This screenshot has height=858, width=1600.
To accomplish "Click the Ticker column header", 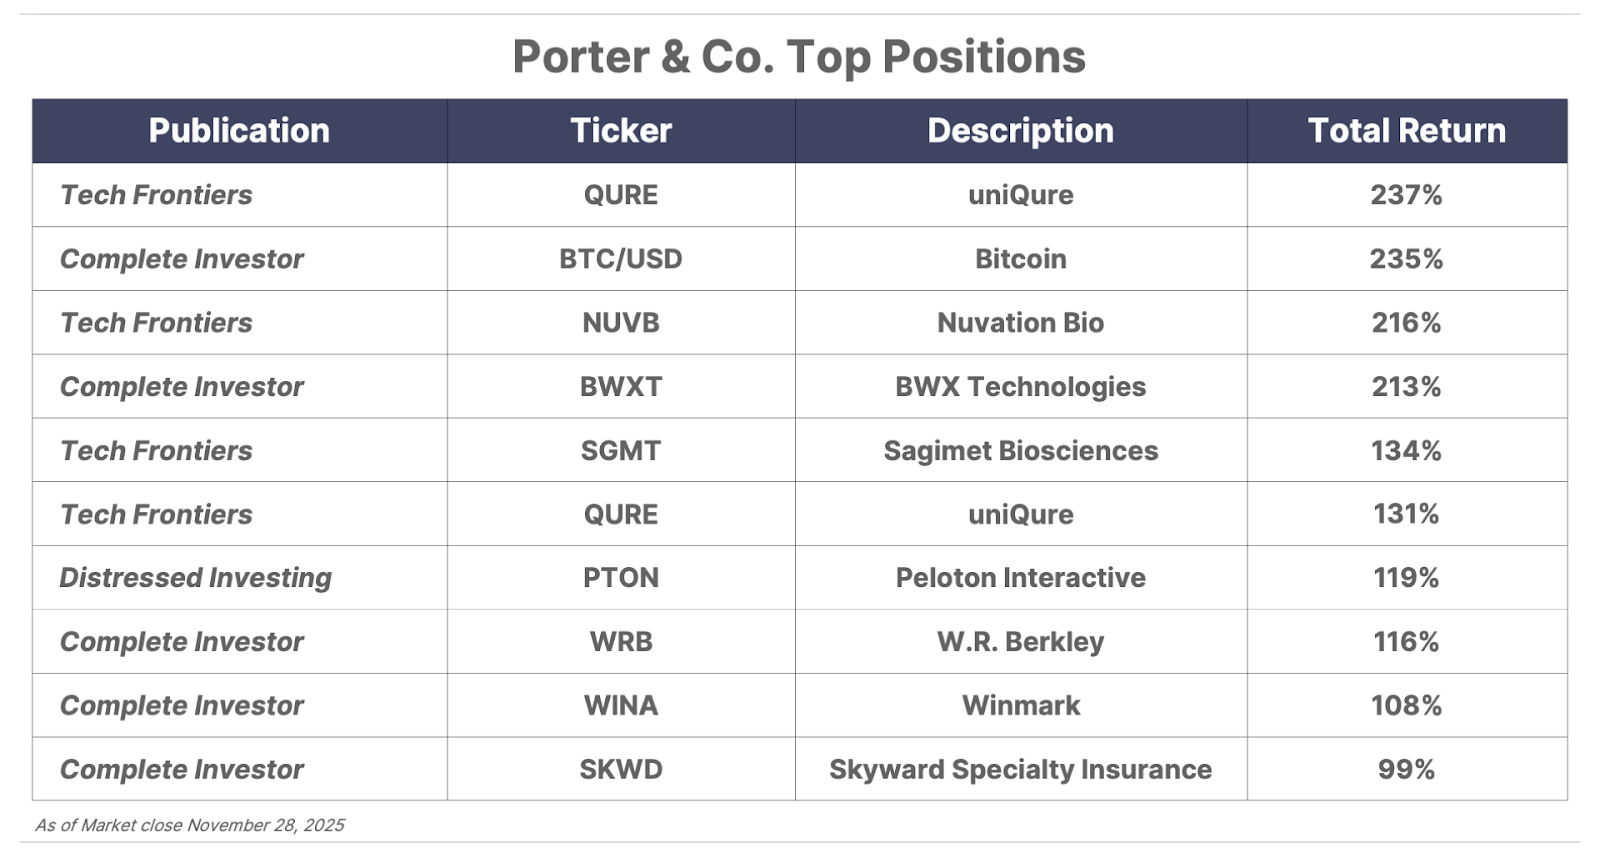I will [621, 131].
